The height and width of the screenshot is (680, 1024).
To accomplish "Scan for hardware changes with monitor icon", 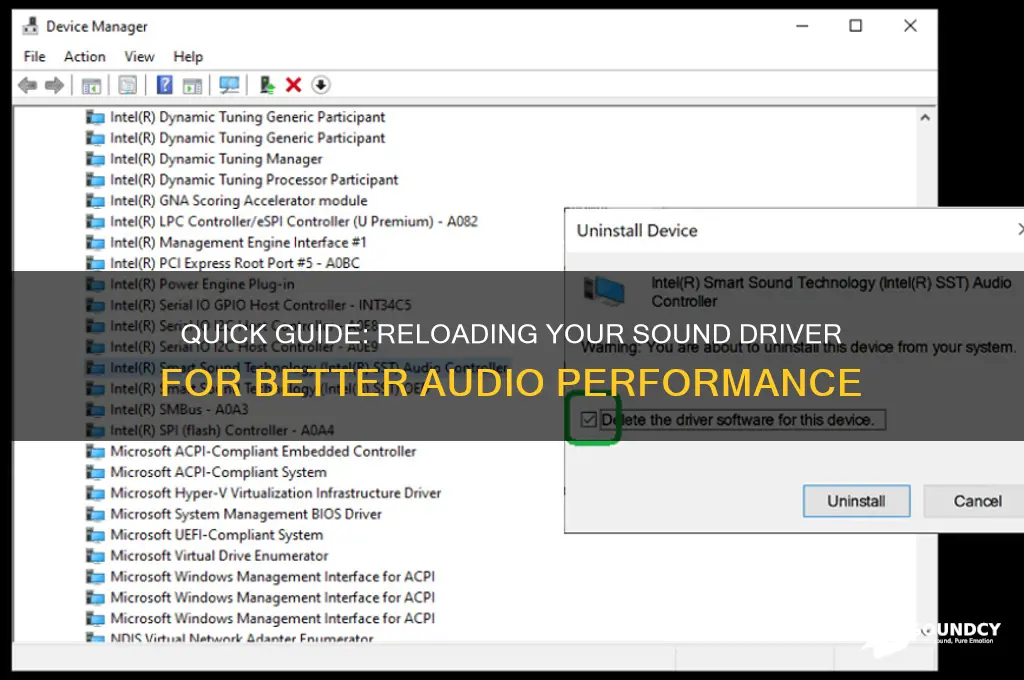I will (x=229, y=85).
